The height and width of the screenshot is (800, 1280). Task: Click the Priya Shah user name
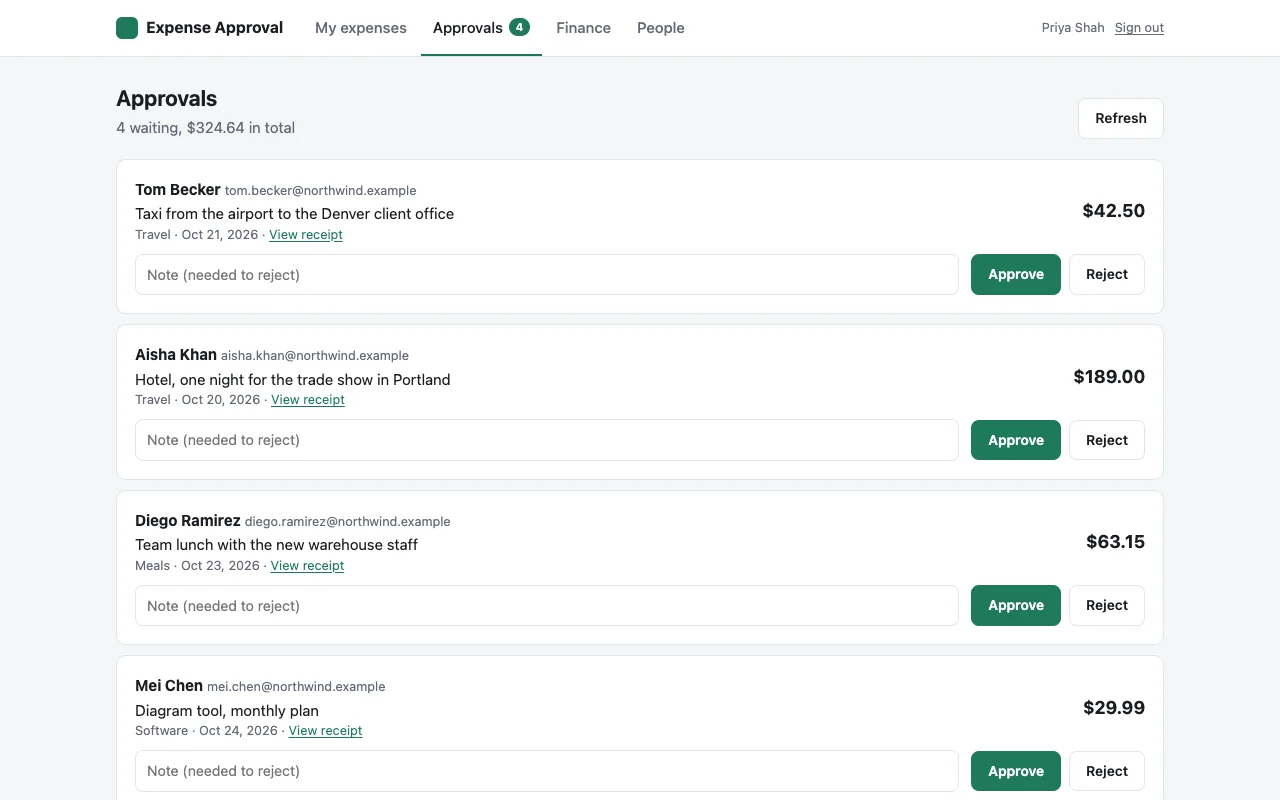(x=1073, y=28)
